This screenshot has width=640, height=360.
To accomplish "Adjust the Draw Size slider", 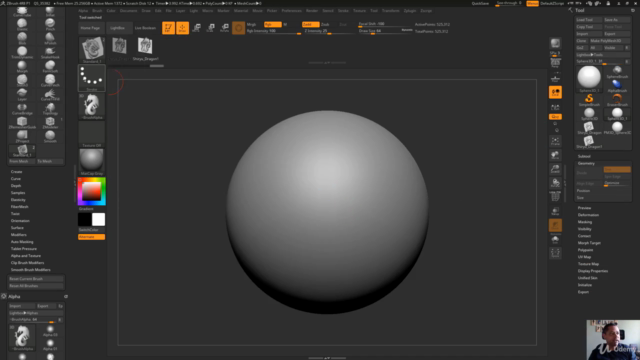I will pyautogui.click(x=385, y=31).
